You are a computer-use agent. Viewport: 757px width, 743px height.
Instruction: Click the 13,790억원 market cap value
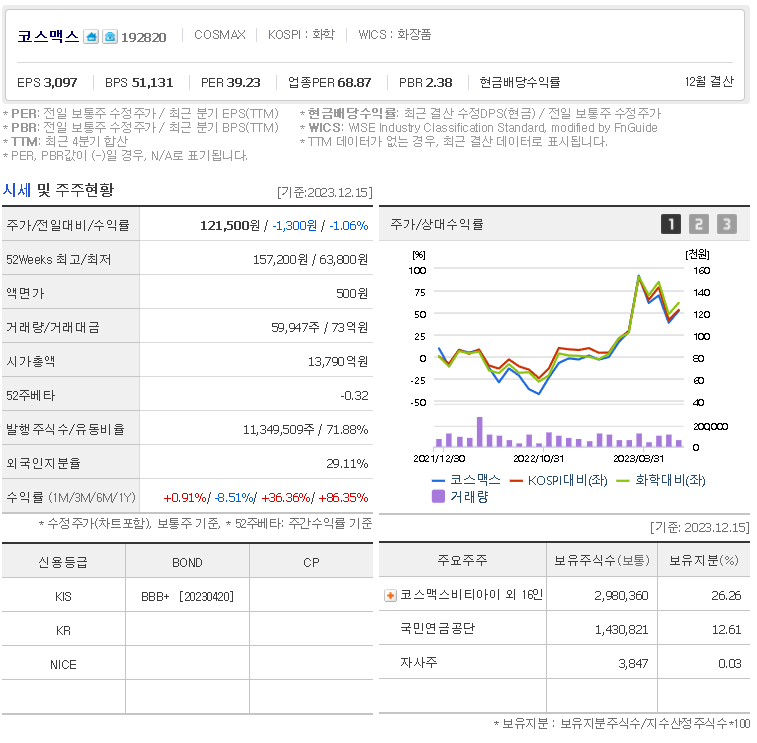(338, 362)
